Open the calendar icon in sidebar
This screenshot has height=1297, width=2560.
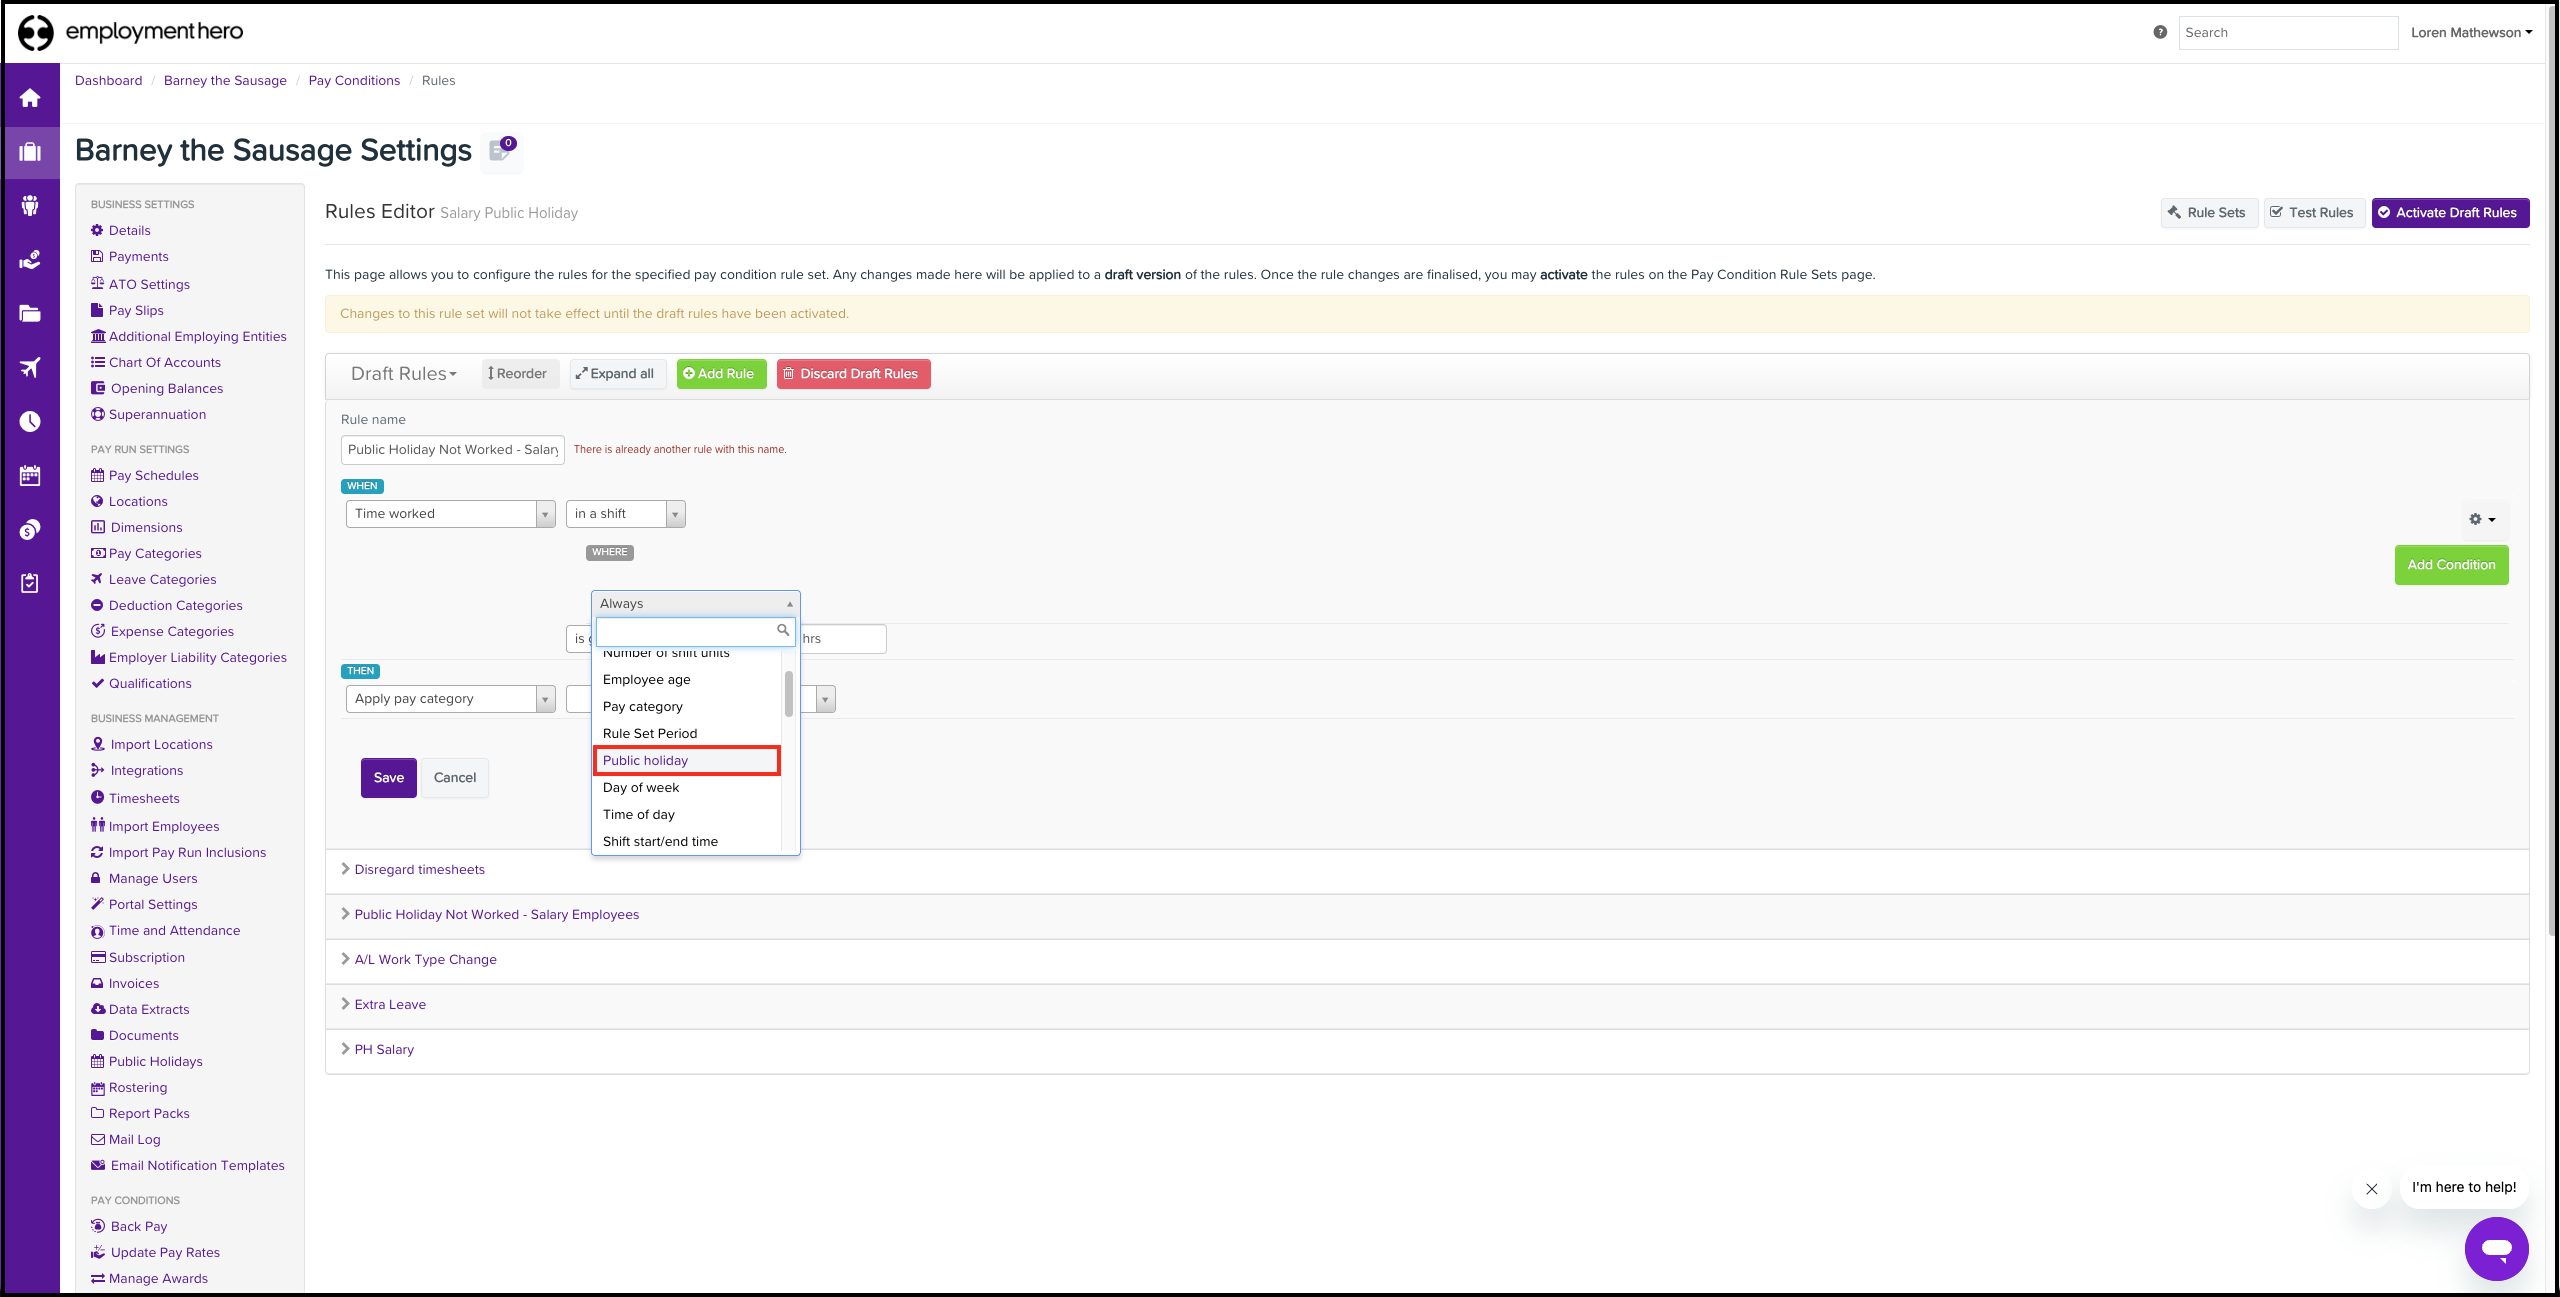(x=30, y=475)
